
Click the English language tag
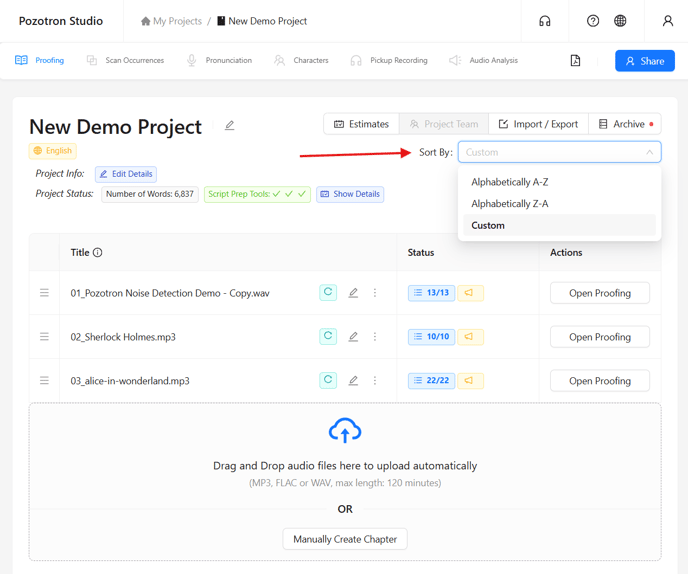pos(53,151)
